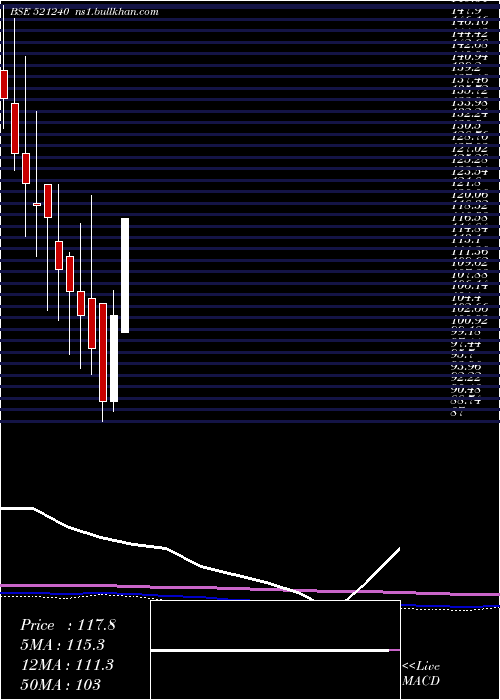Click the 100.92 price axis label
Viewport: 500px width, 700px height.
(x=470, y=321)
